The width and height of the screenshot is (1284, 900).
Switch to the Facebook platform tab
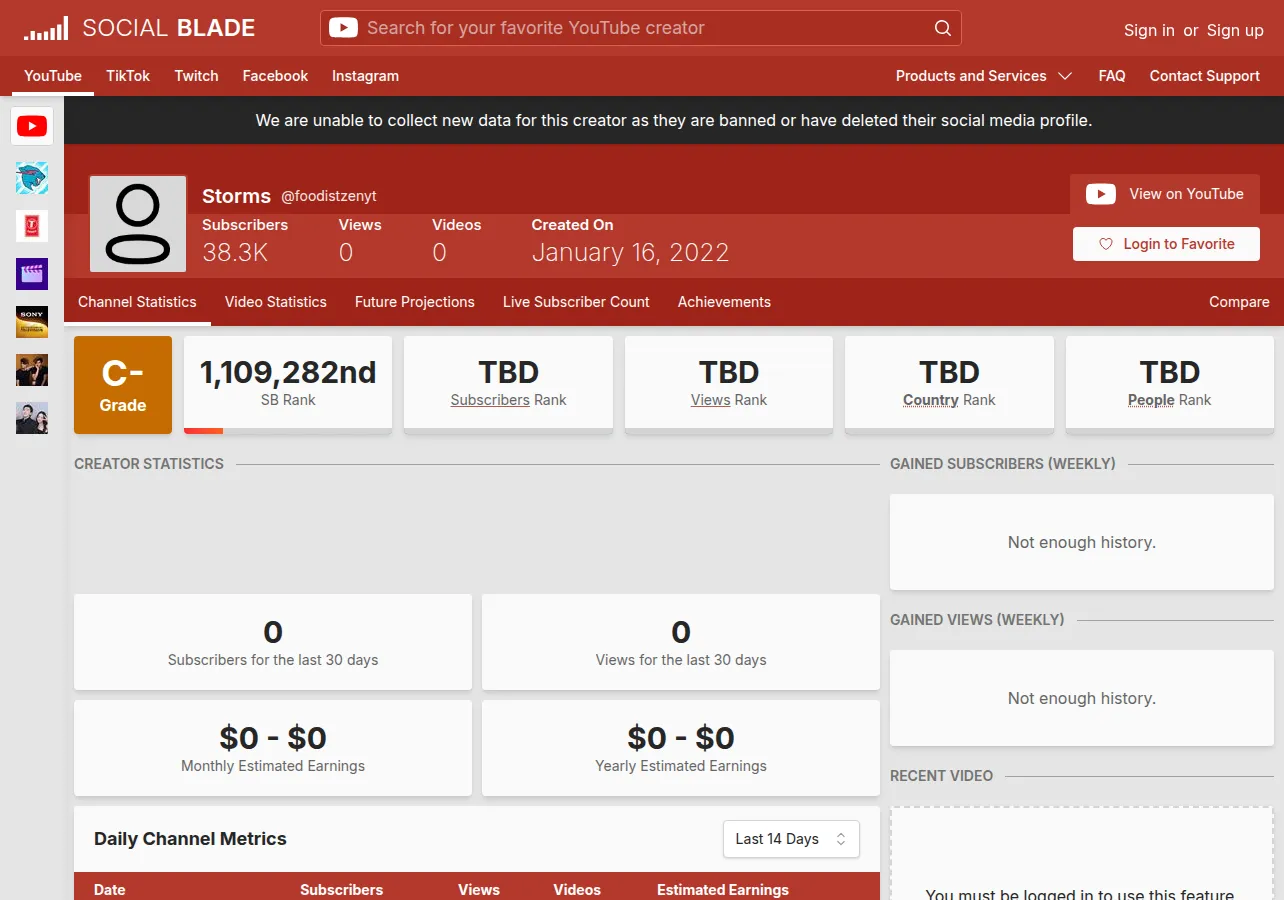tap(275, 76)
